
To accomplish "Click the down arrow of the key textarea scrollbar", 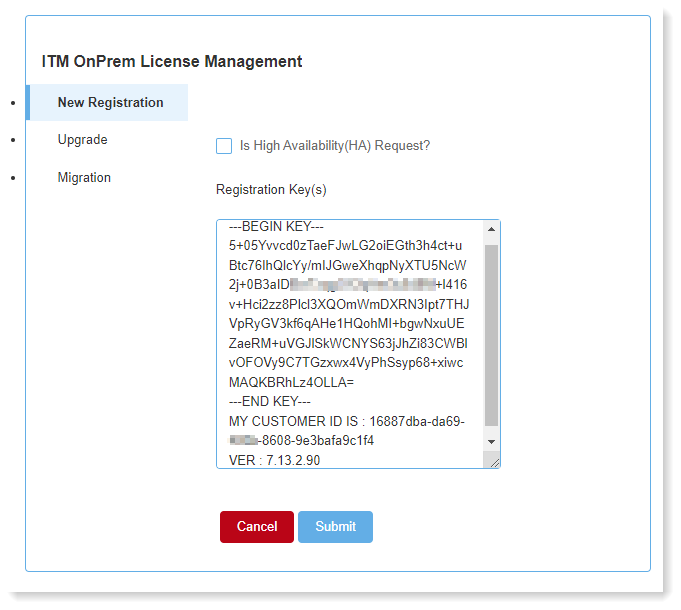I will 491,441.
